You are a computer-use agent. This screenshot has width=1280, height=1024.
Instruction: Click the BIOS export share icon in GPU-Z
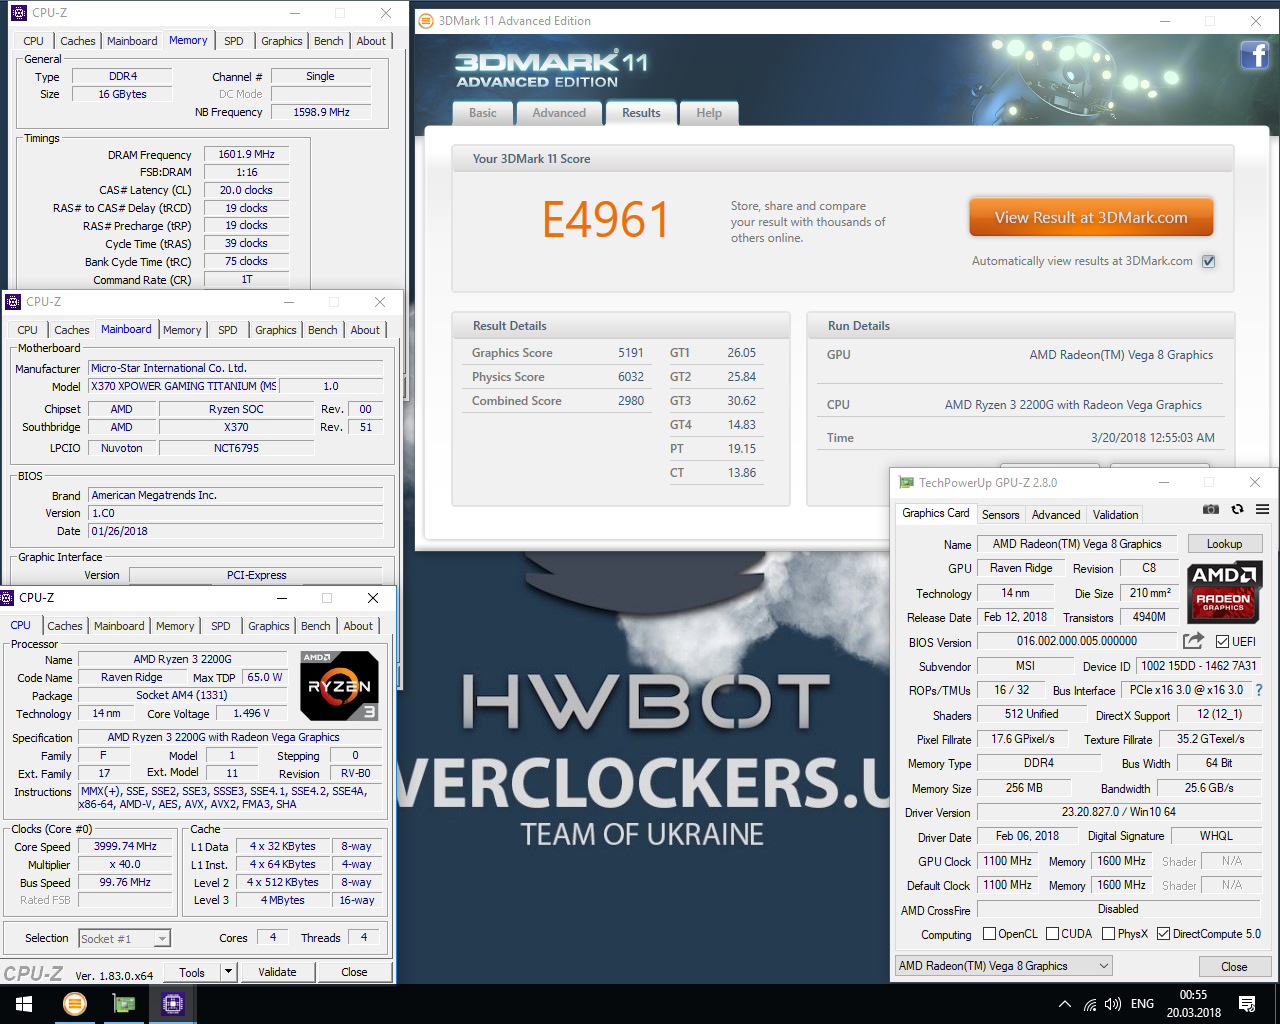coord(1193,641)
